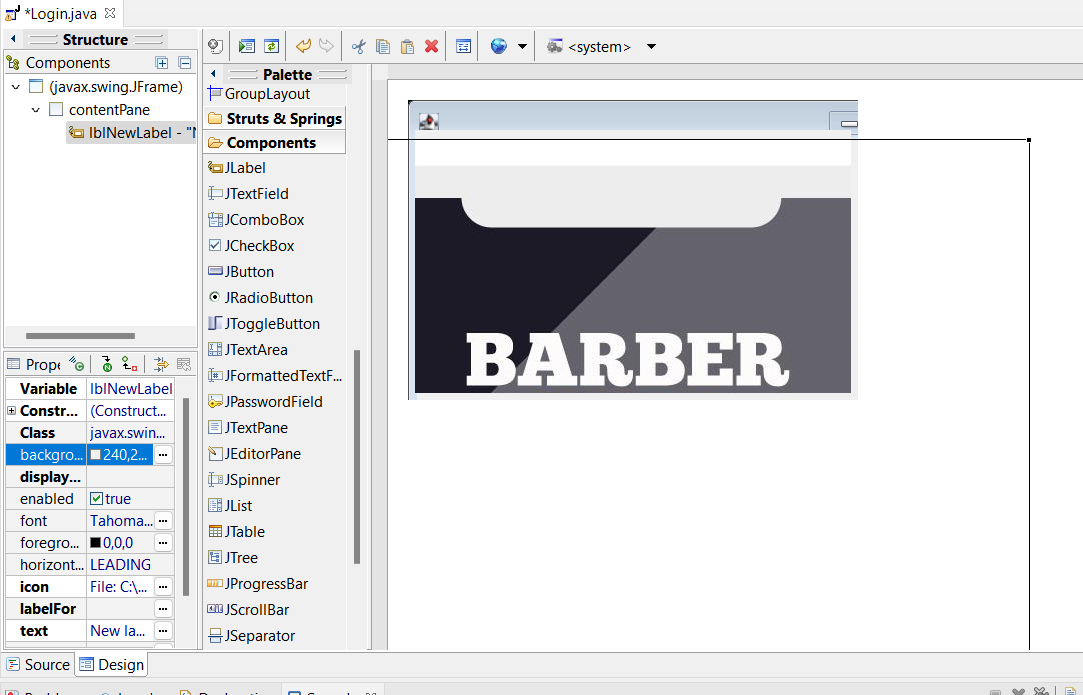This screenshot has width=1083, height=695.
Task: Click Convert local to field icon
Action: pyautogui.click(x=106, y=364)
